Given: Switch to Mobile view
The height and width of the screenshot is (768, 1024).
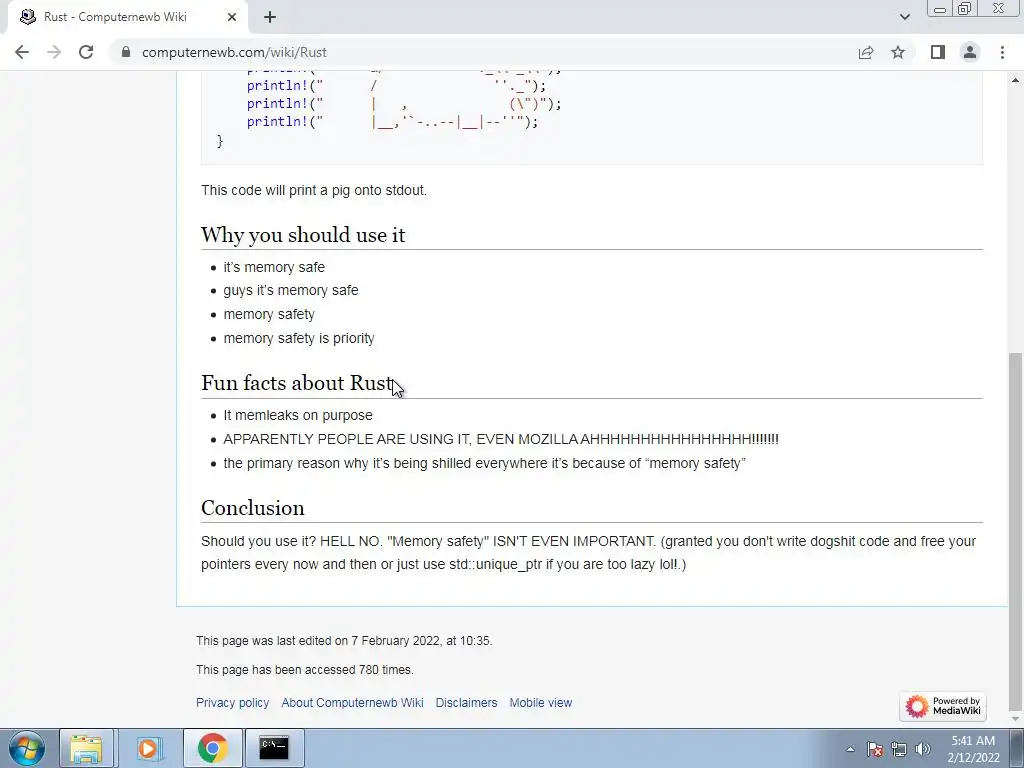Looking at the screenshot, I should point(541,703).
